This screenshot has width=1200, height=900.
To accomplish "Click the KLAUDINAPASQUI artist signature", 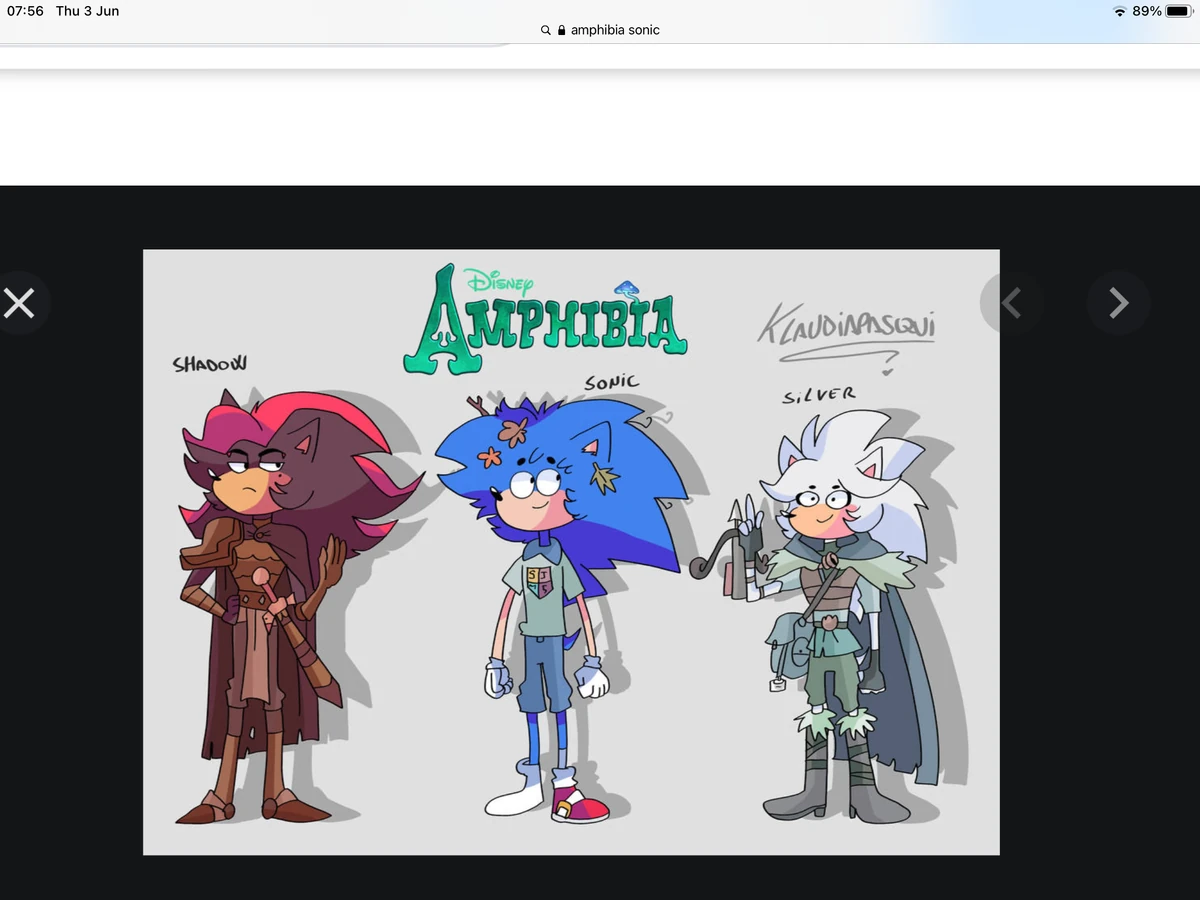I will [845, 326].
